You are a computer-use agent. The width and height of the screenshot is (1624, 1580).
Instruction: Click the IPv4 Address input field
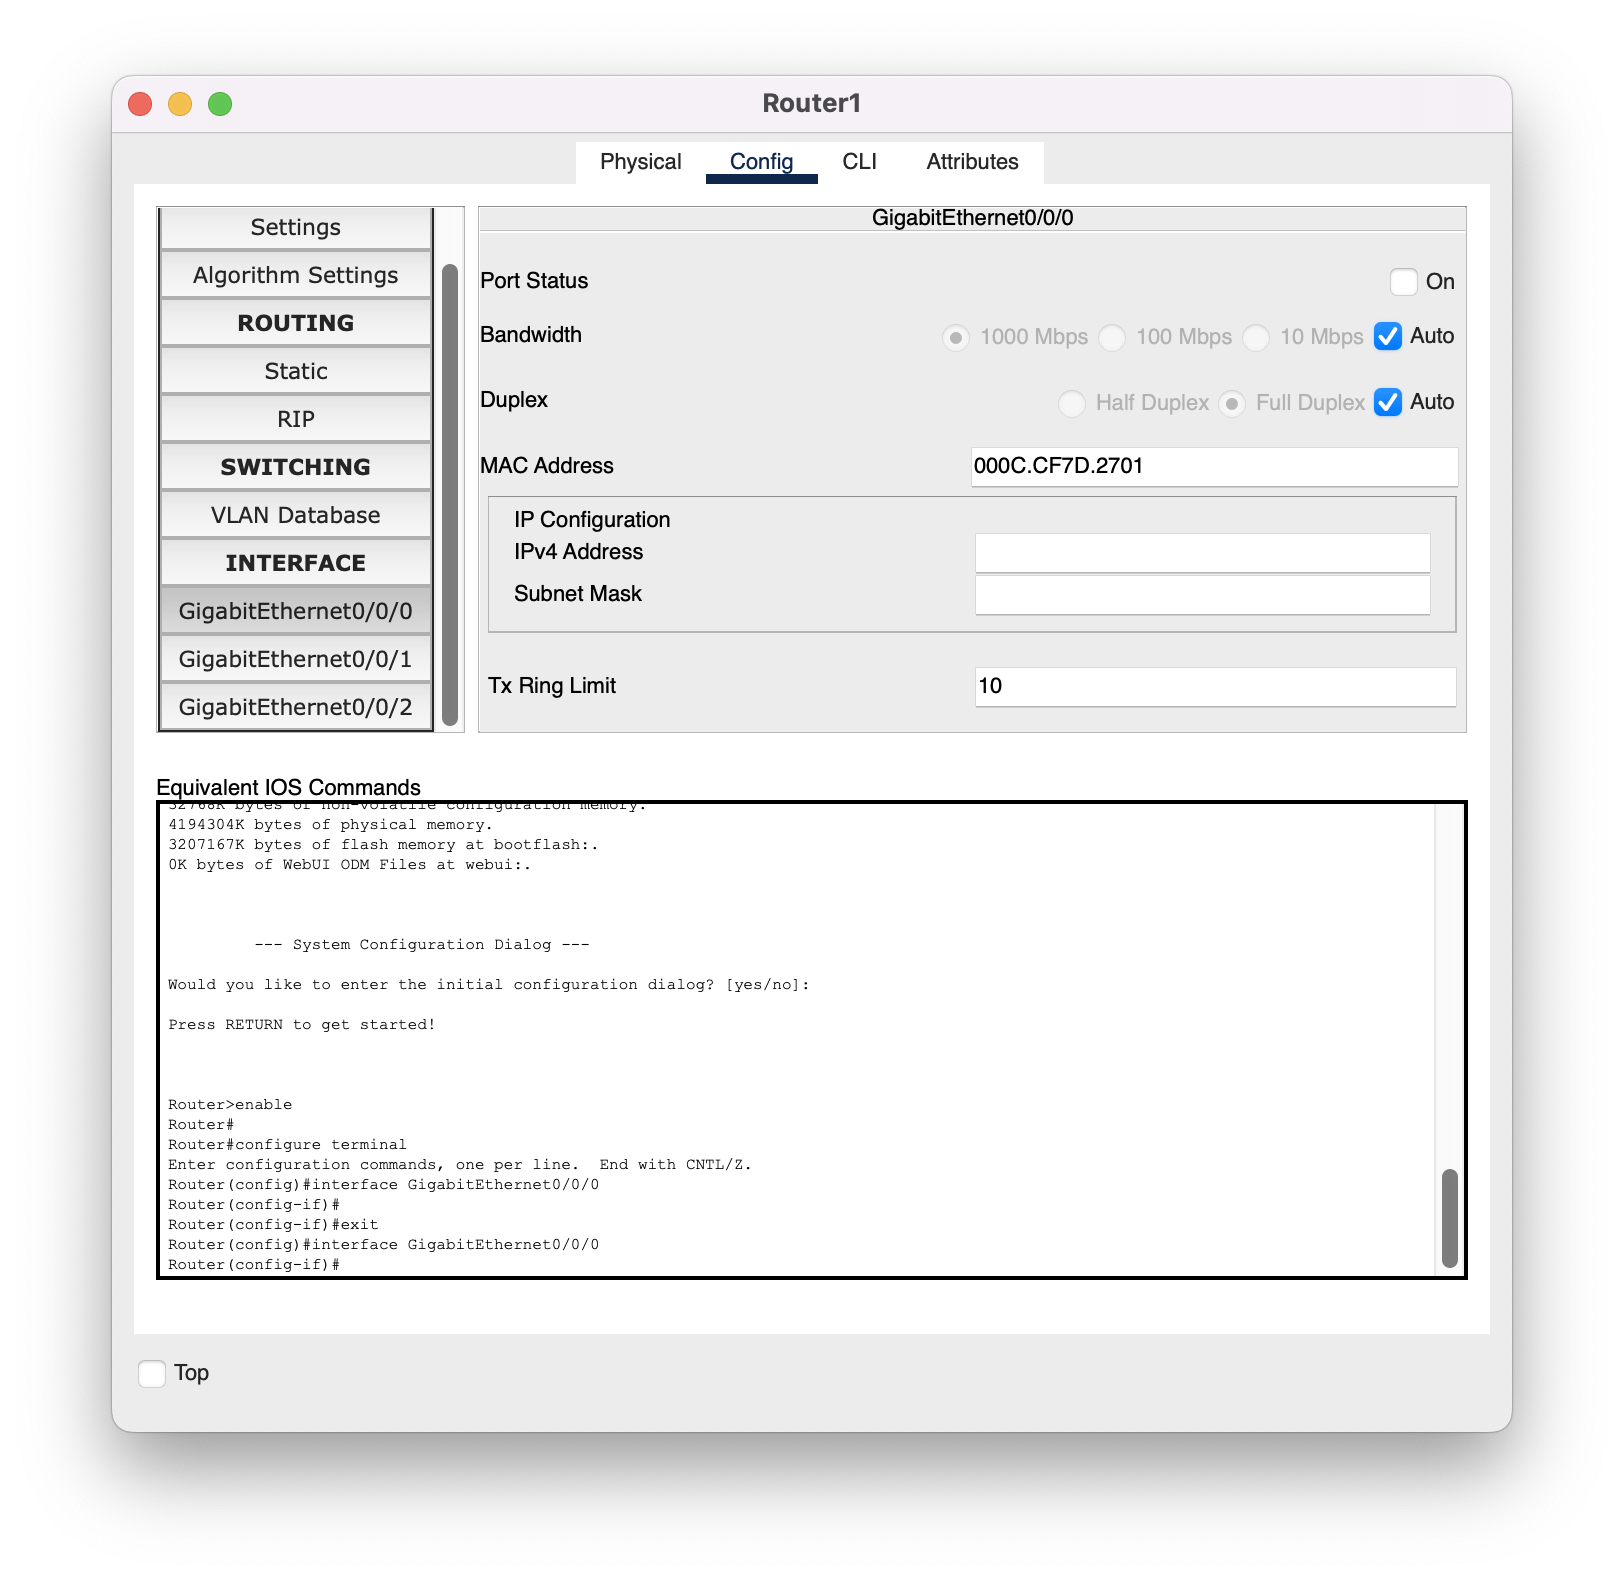1202,553
